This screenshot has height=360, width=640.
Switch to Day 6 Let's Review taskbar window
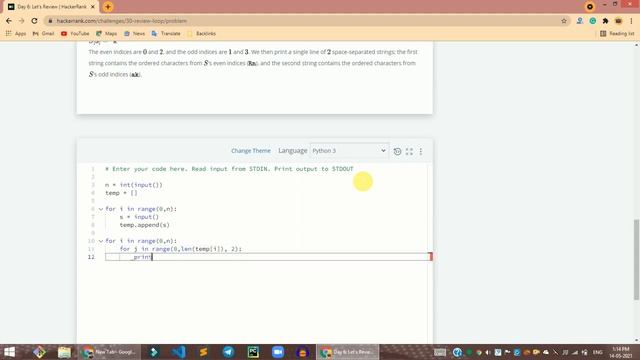pyautogui.click(x=348, y=352)
